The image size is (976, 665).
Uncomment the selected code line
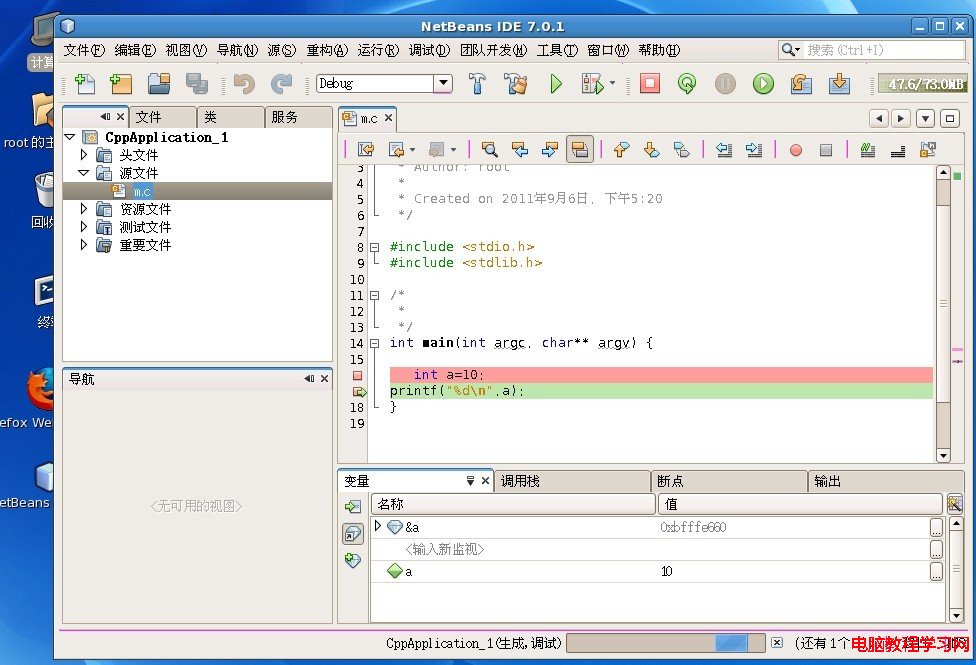point(898,149)
